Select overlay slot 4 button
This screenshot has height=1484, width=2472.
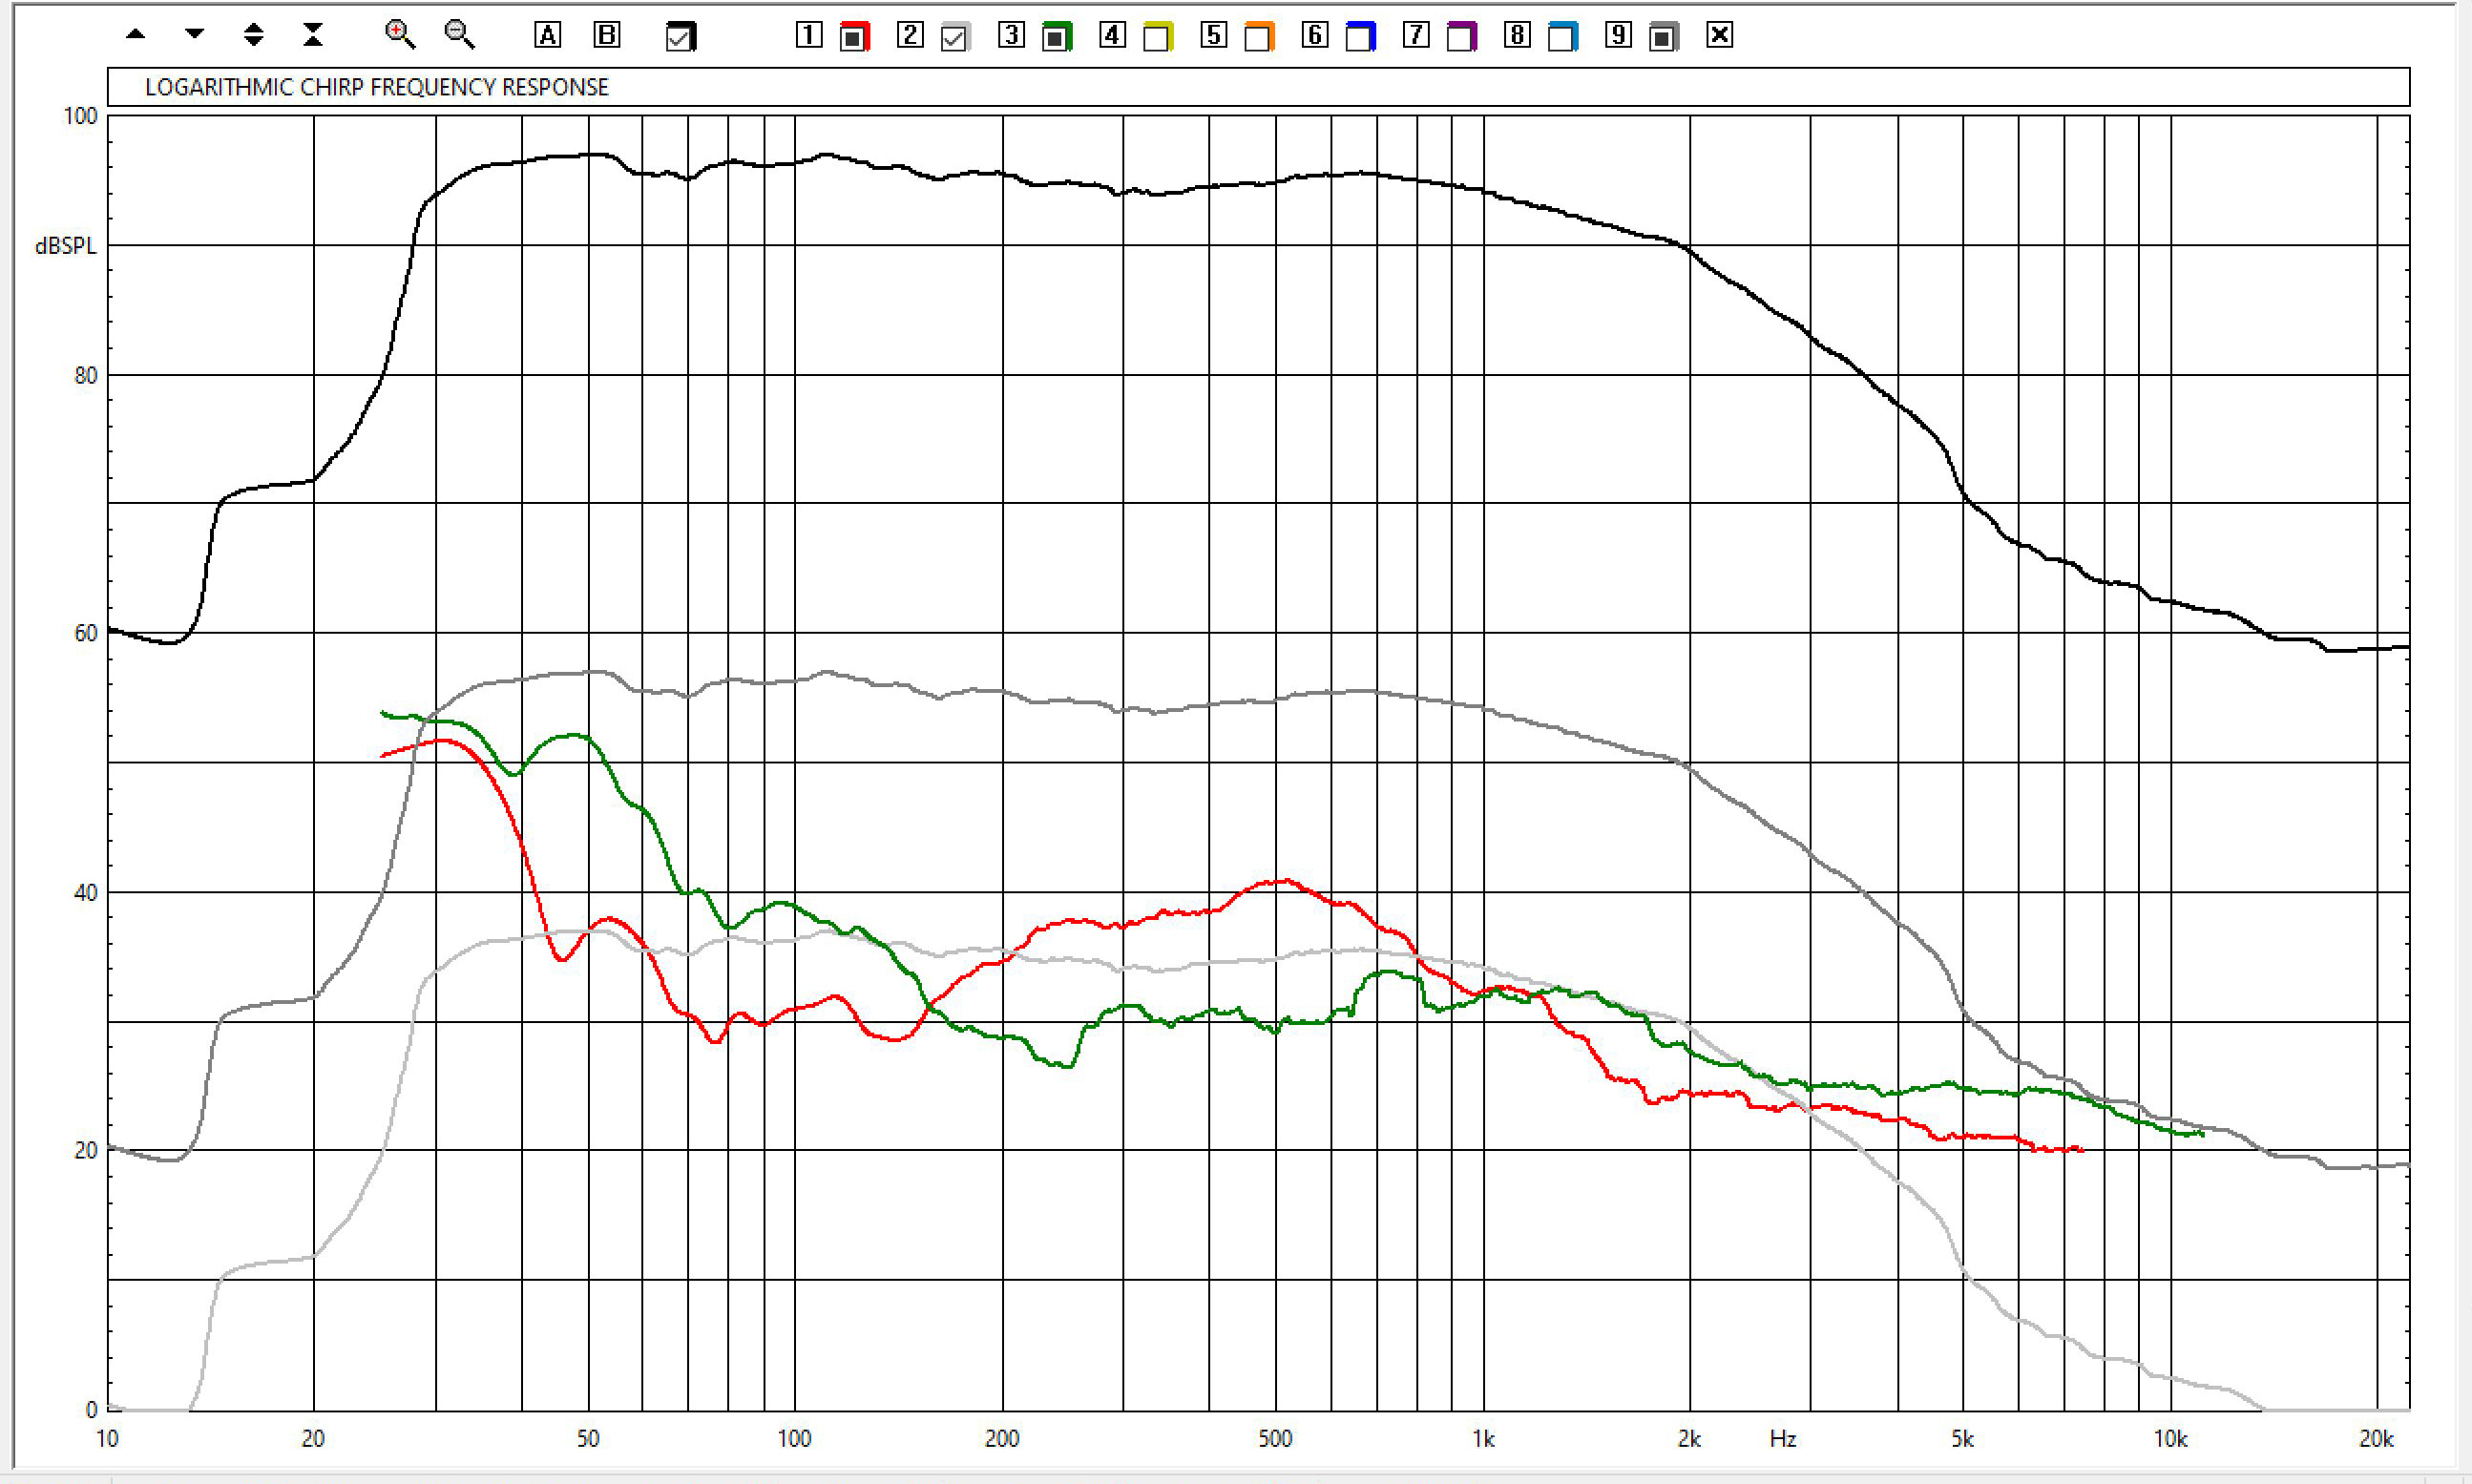tap(1112, 35)
